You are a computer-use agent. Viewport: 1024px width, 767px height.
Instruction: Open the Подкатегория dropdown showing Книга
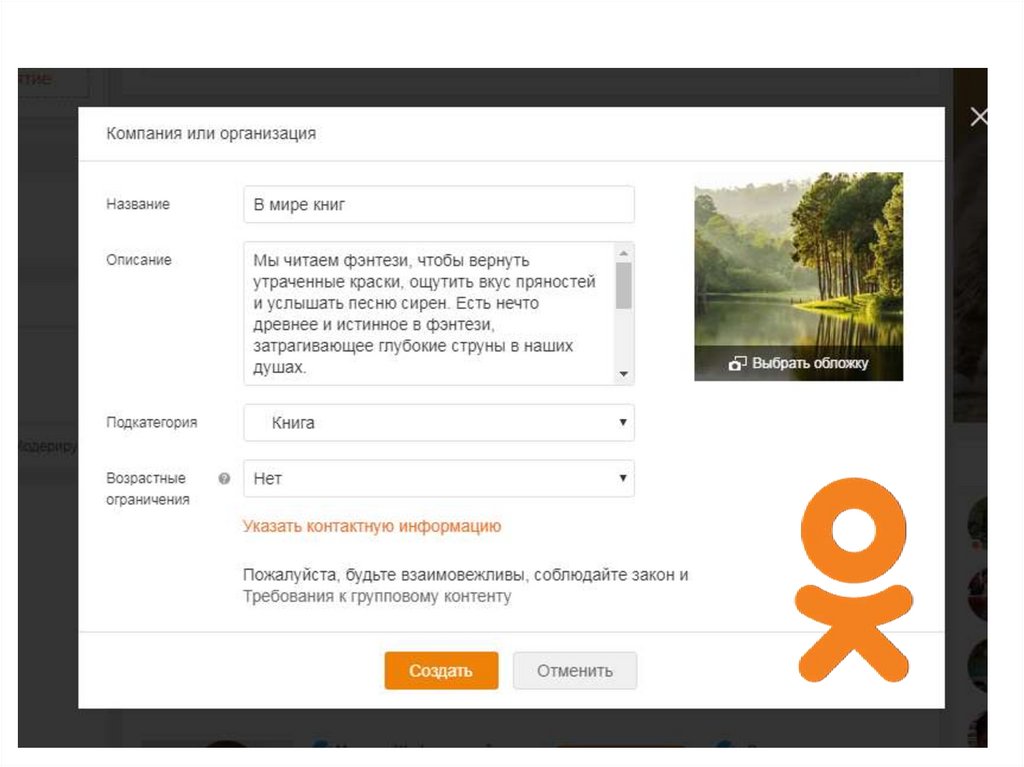(439, 423)
